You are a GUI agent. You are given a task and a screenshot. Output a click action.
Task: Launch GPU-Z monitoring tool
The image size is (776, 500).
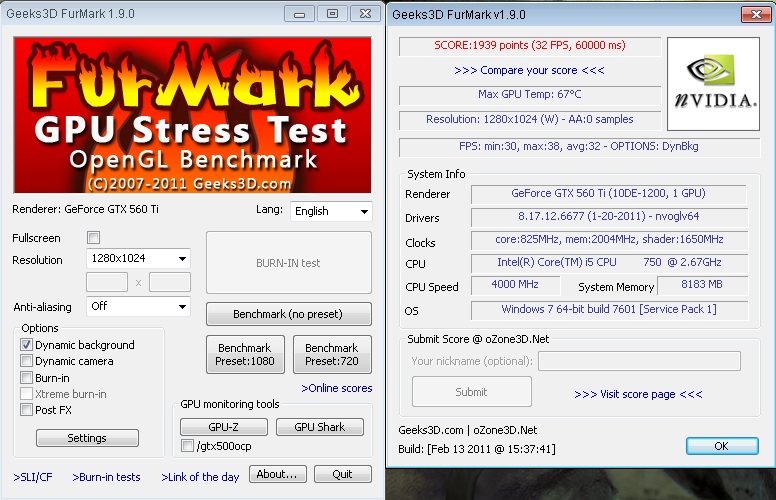coord(224,427)
